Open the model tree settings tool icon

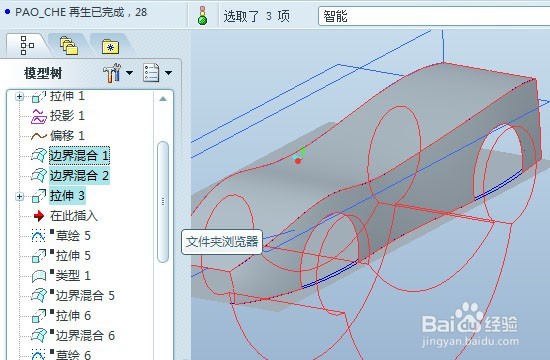point(112,73)
